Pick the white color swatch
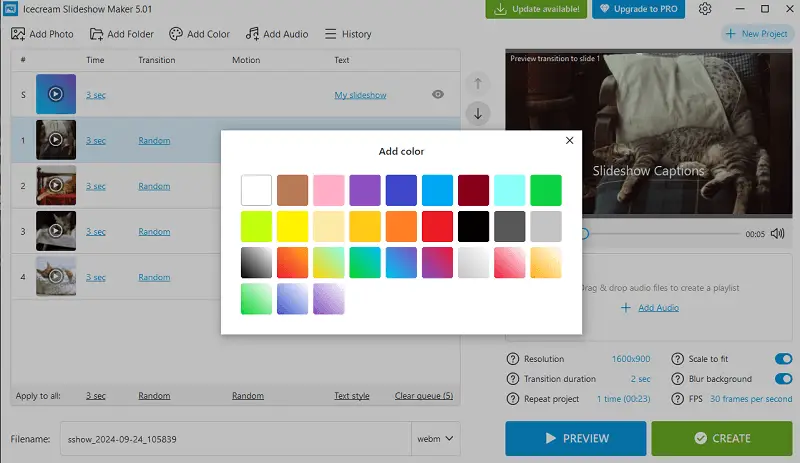 [x=256, y=190]
